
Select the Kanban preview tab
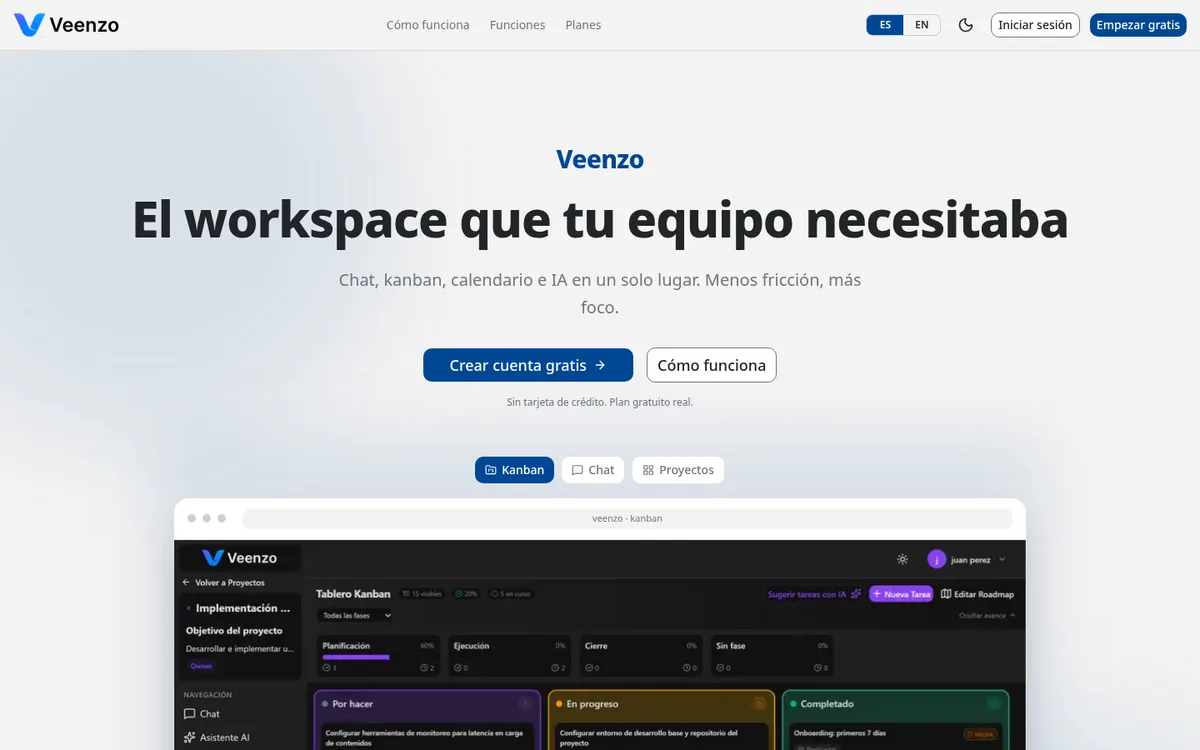(514, 470)
